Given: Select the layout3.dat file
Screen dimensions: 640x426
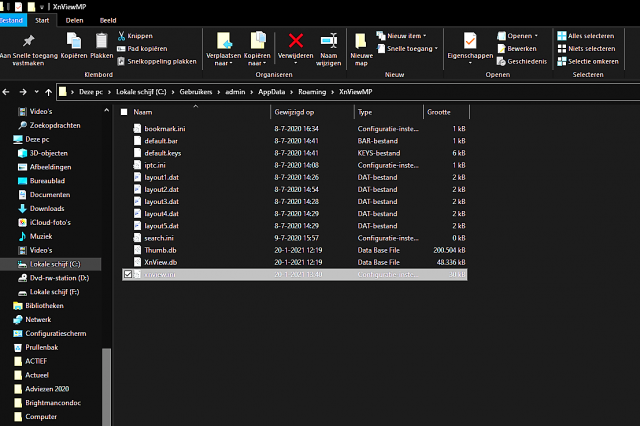Looking at the screenshot, I should [x=294, y=202].
